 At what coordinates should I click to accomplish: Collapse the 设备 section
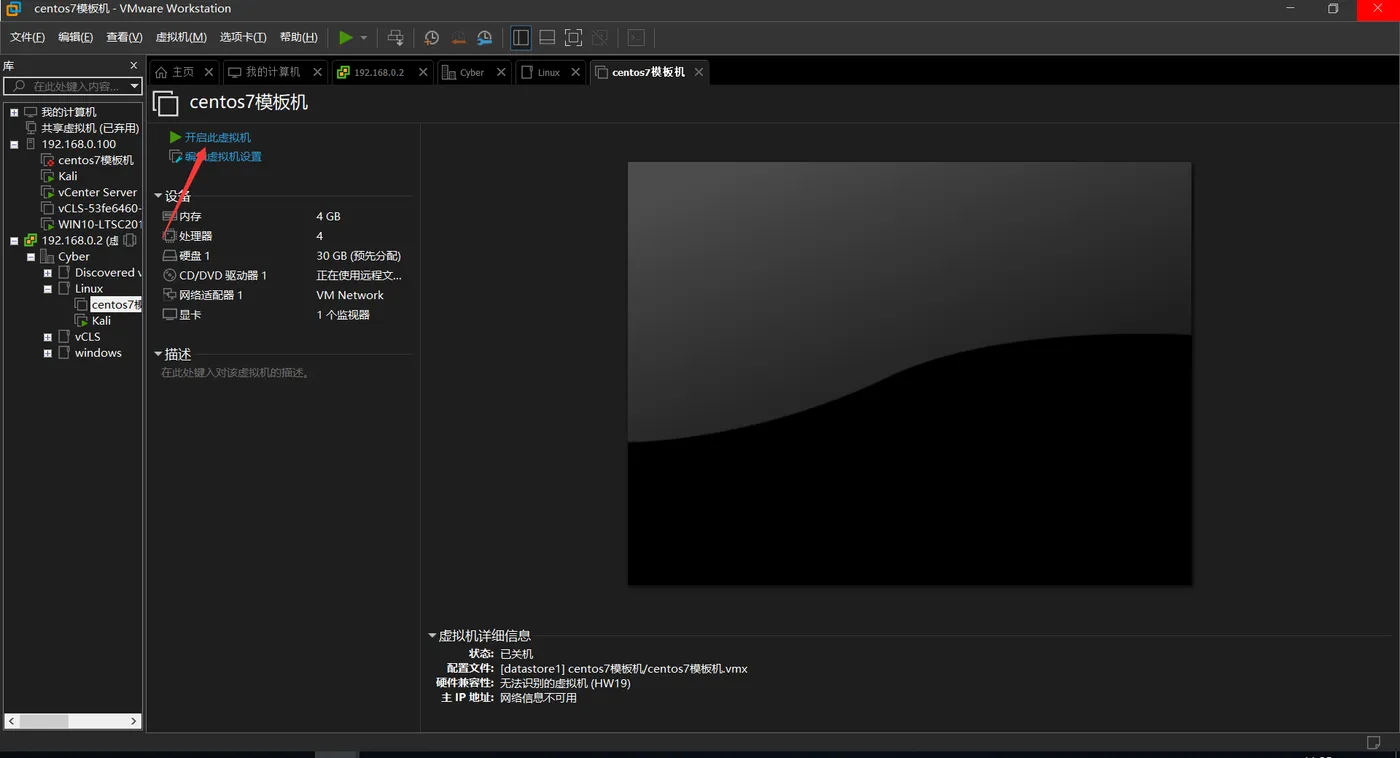click(x=158, y=196)
